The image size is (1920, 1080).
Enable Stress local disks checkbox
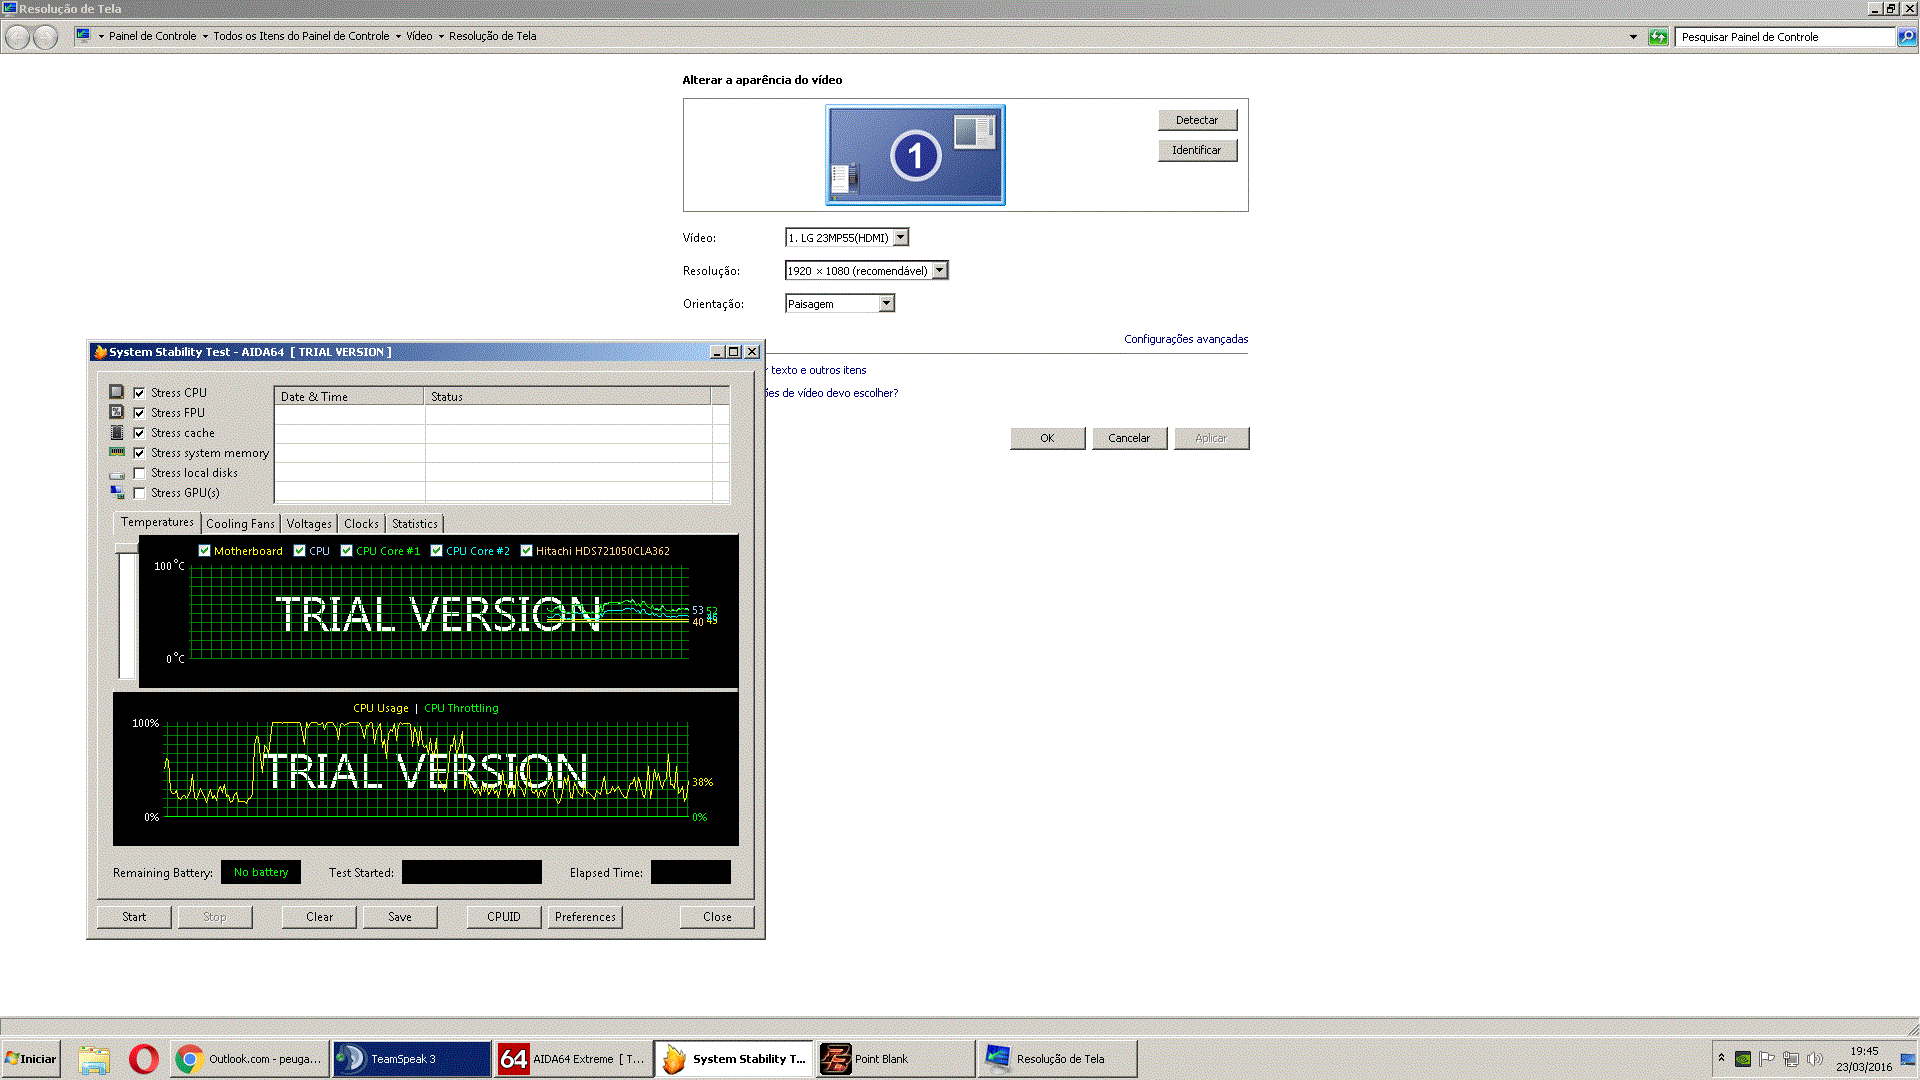tap(139, 473)
